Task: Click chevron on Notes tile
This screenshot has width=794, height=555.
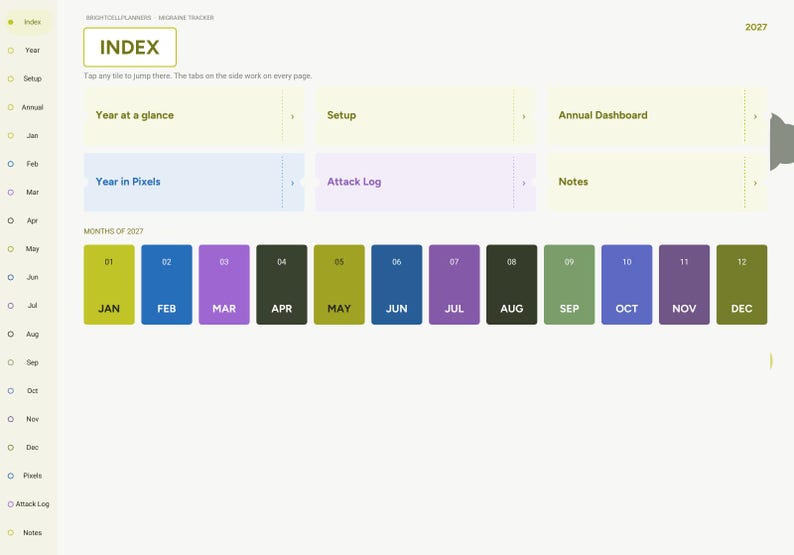Action: click(x=756, y=183)
